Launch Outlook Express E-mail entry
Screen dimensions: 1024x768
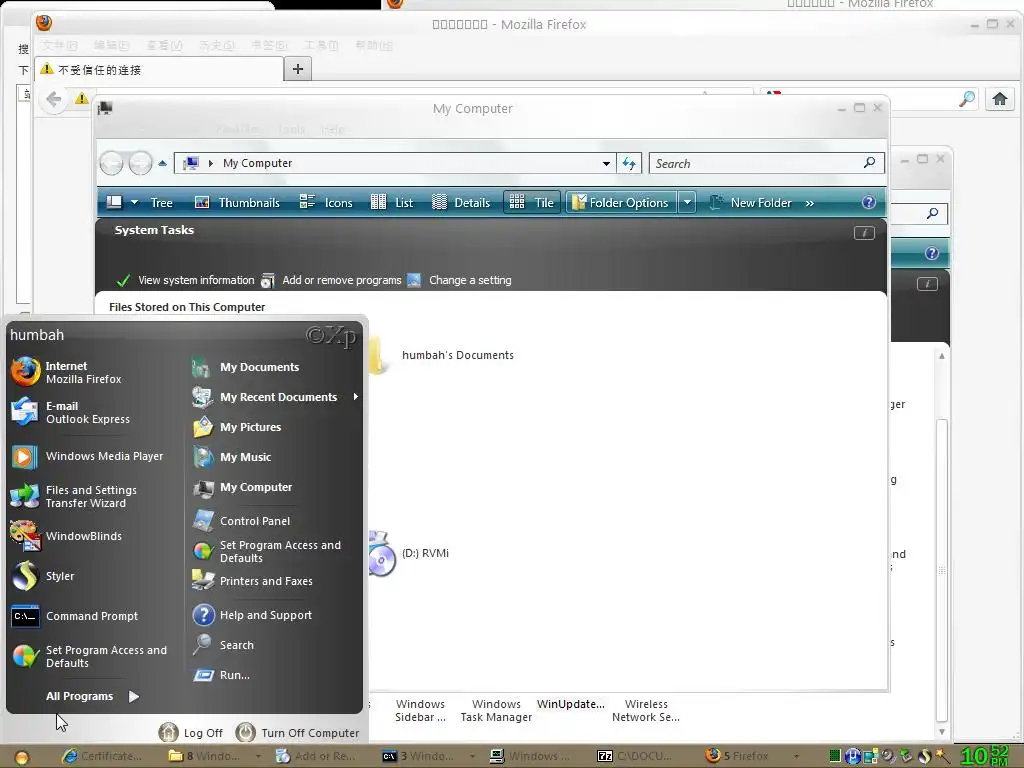(71, 412)
